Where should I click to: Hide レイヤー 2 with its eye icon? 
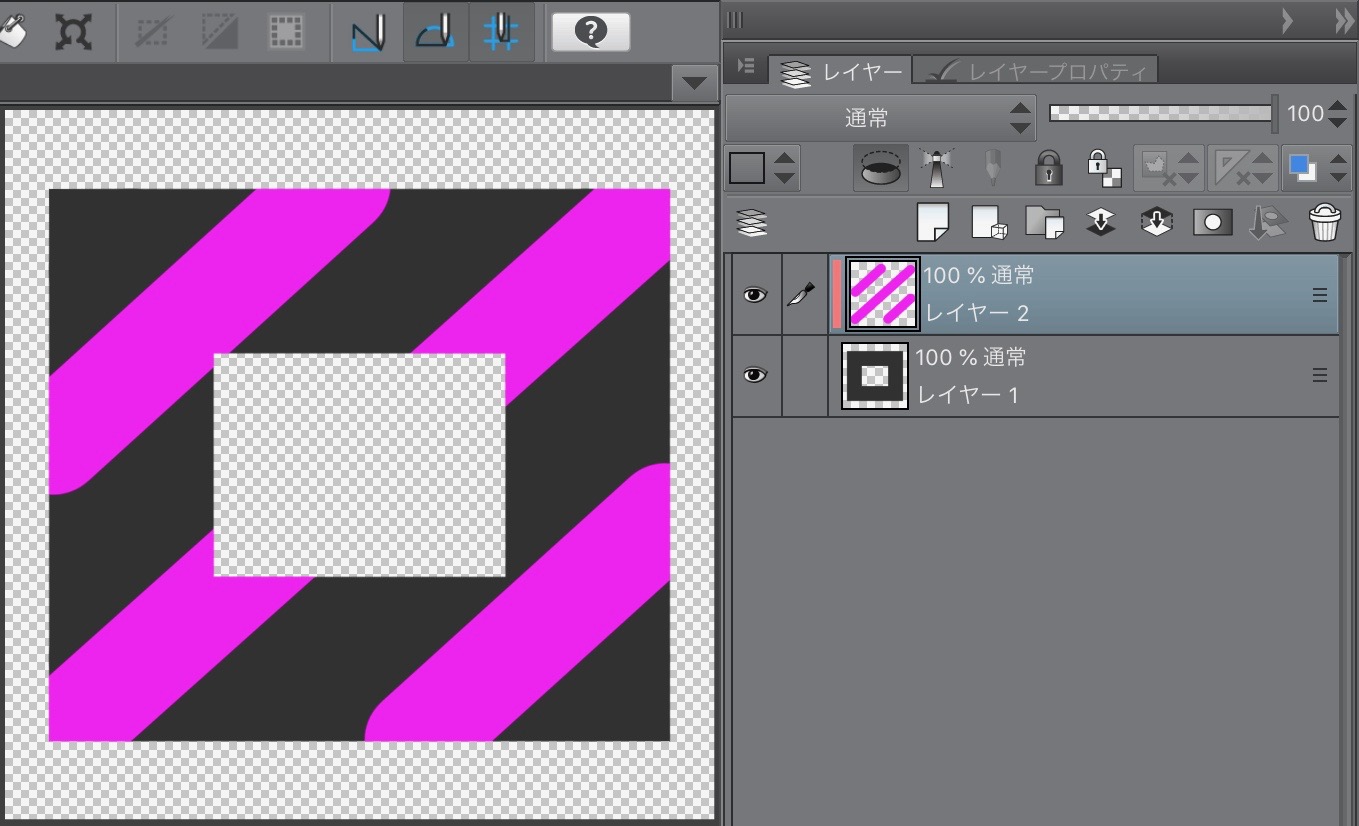tap(755, 295)
